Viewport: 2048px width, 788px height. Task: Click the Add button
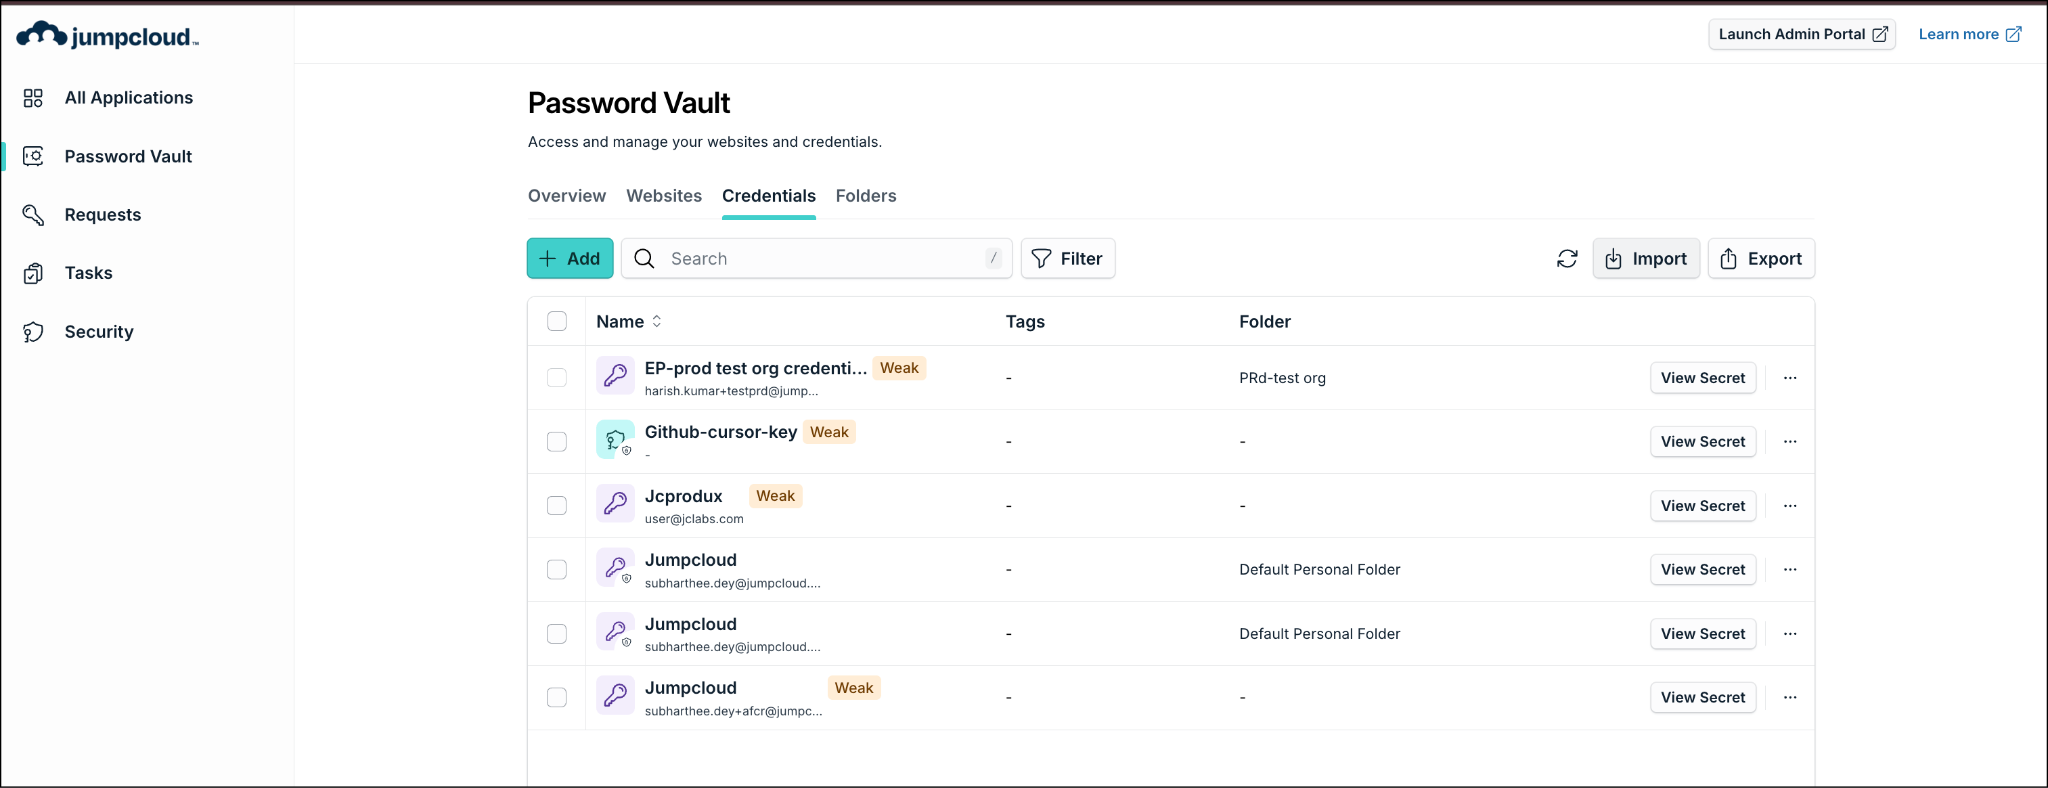(570, 259)
